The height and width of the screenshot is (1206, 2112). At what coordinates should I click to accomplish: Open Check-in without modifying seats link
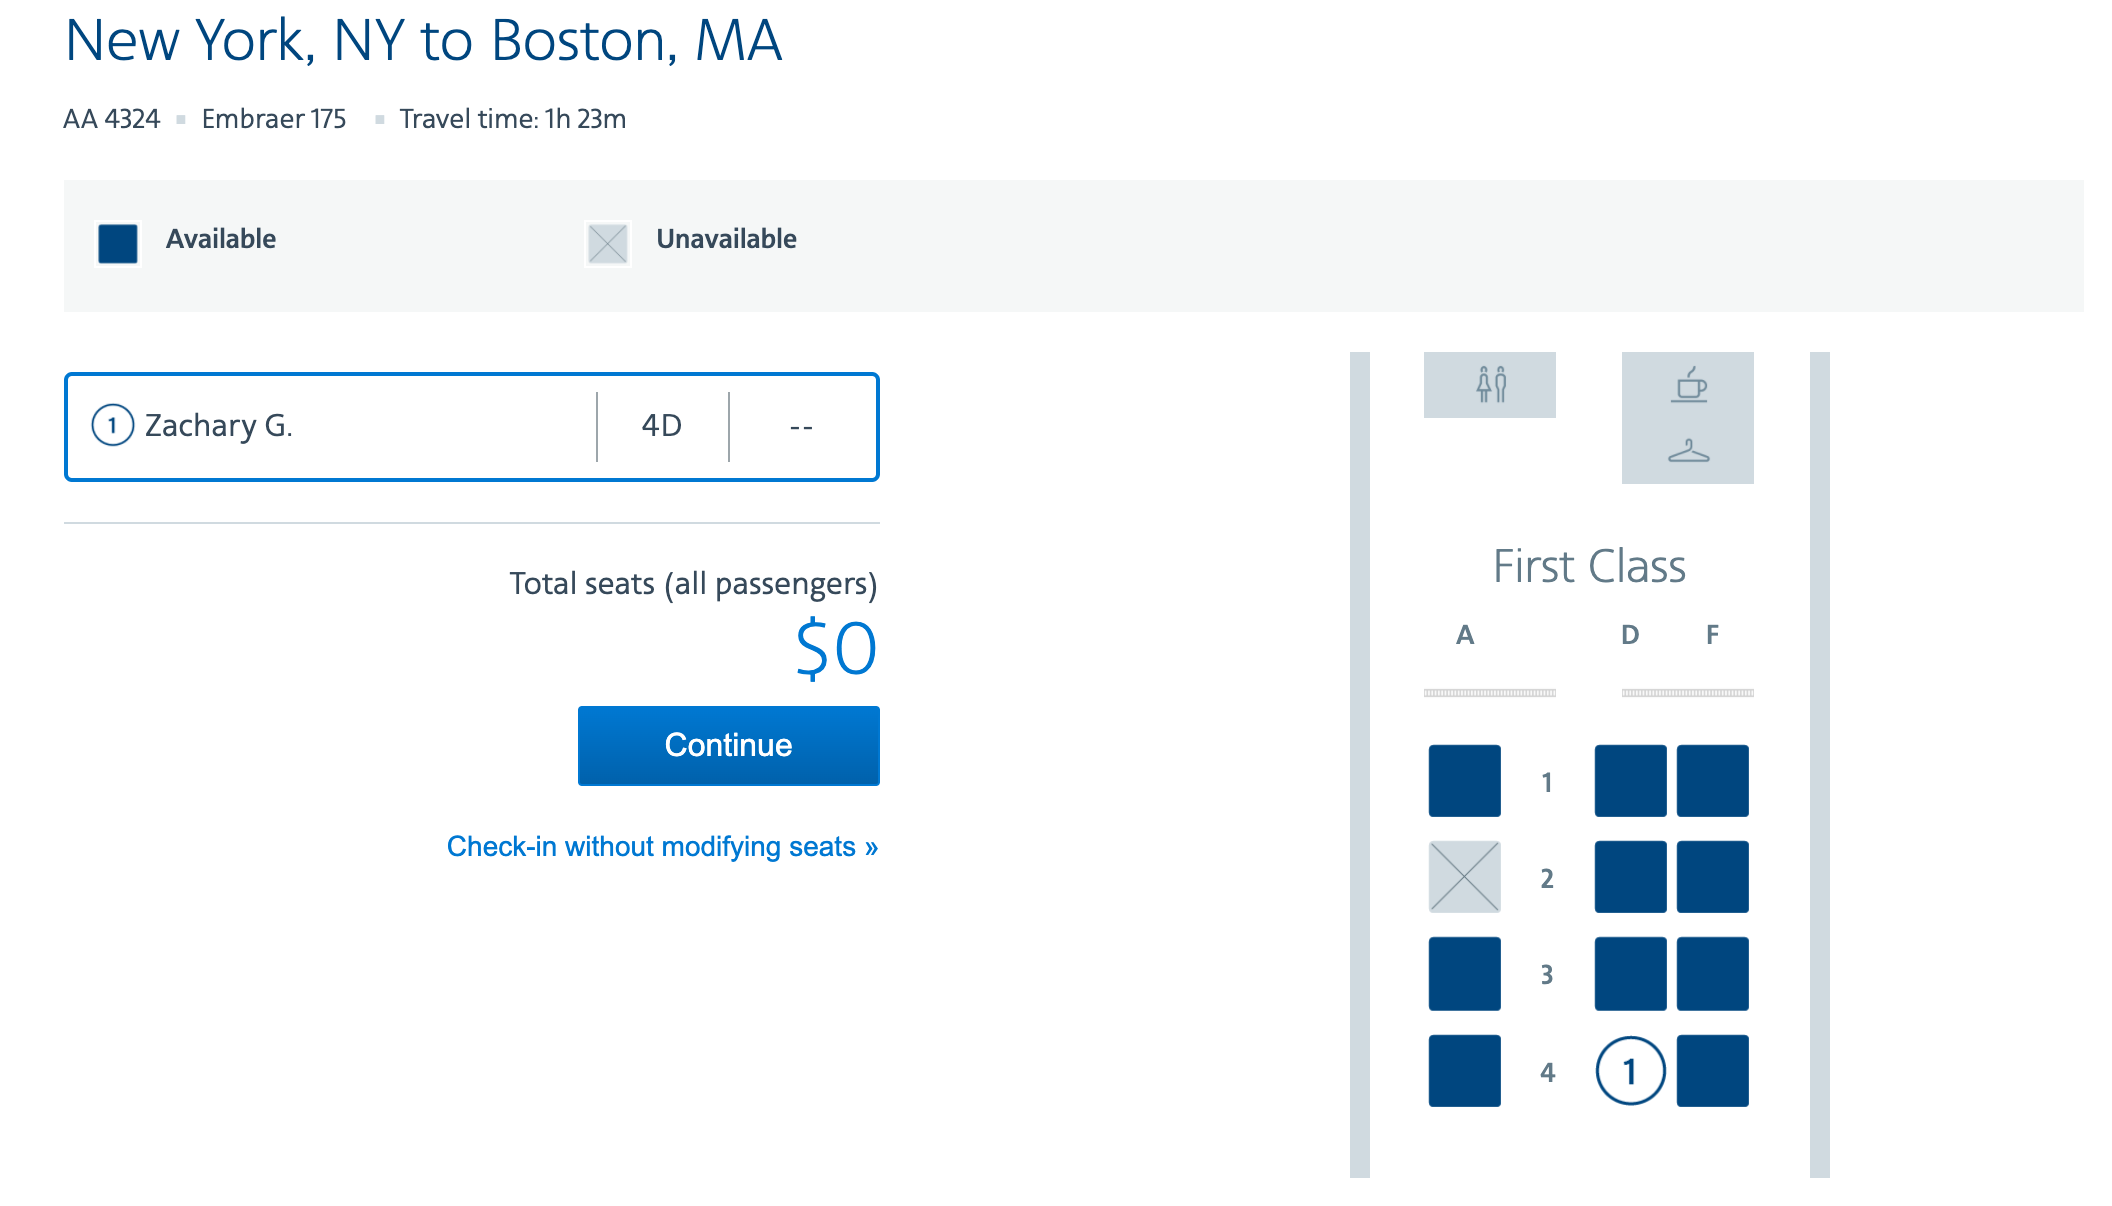tap(662, 846)
